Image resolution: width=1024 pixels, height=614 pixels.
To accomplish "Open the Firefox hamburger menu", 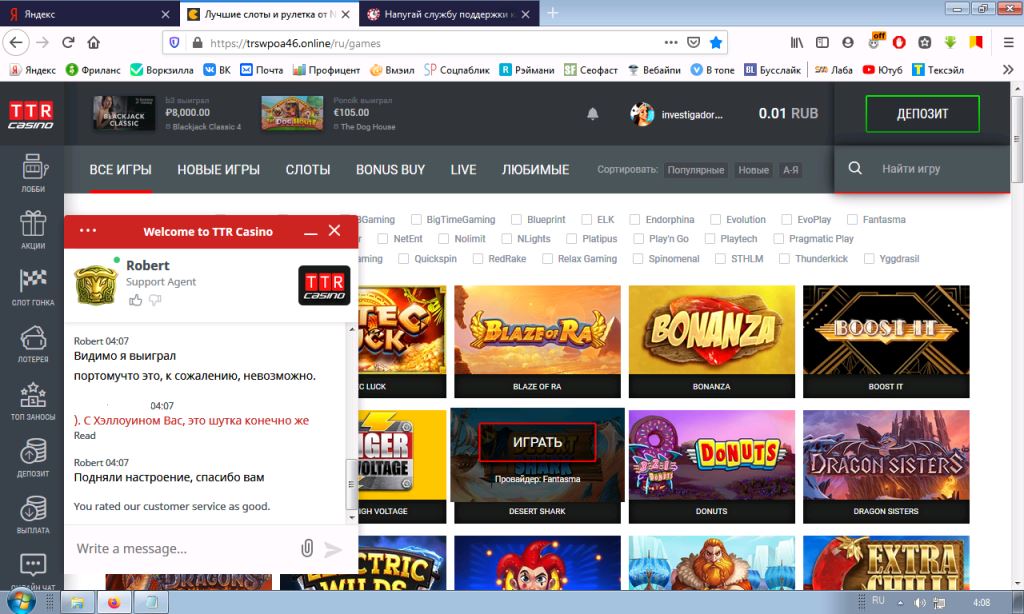I will 1008,42.
